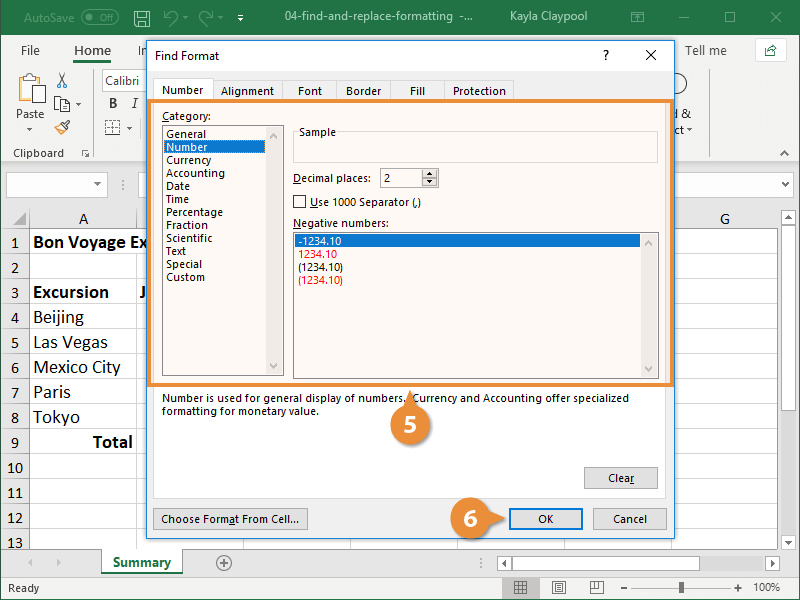The height and width of the screenshot is (600, 800).
Task: Click the Save icon in Quick Access Toolbar
Action: tap(143, 18)
